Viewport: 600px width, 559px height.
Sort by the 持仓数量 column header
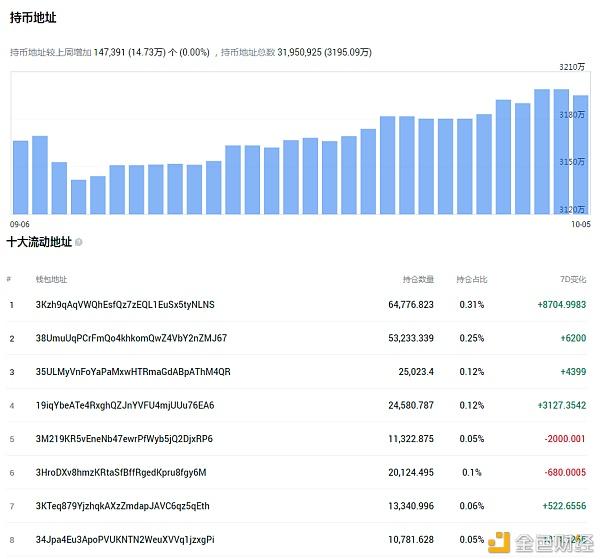(x=418, y=279)
